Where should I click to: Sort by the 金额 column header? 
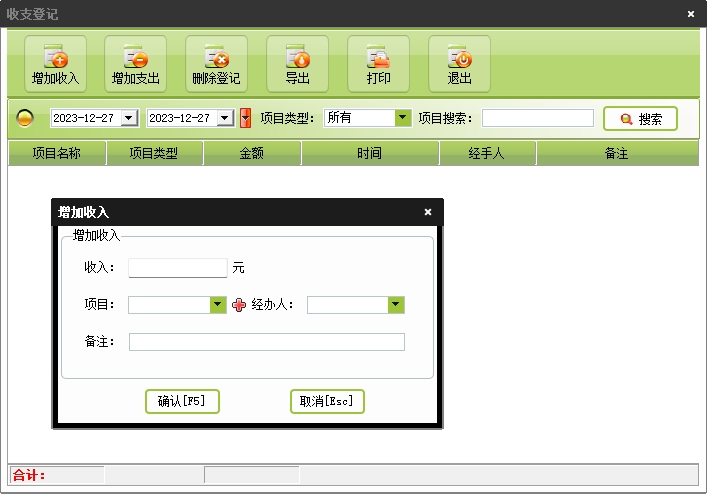click(x=252, y=153)
